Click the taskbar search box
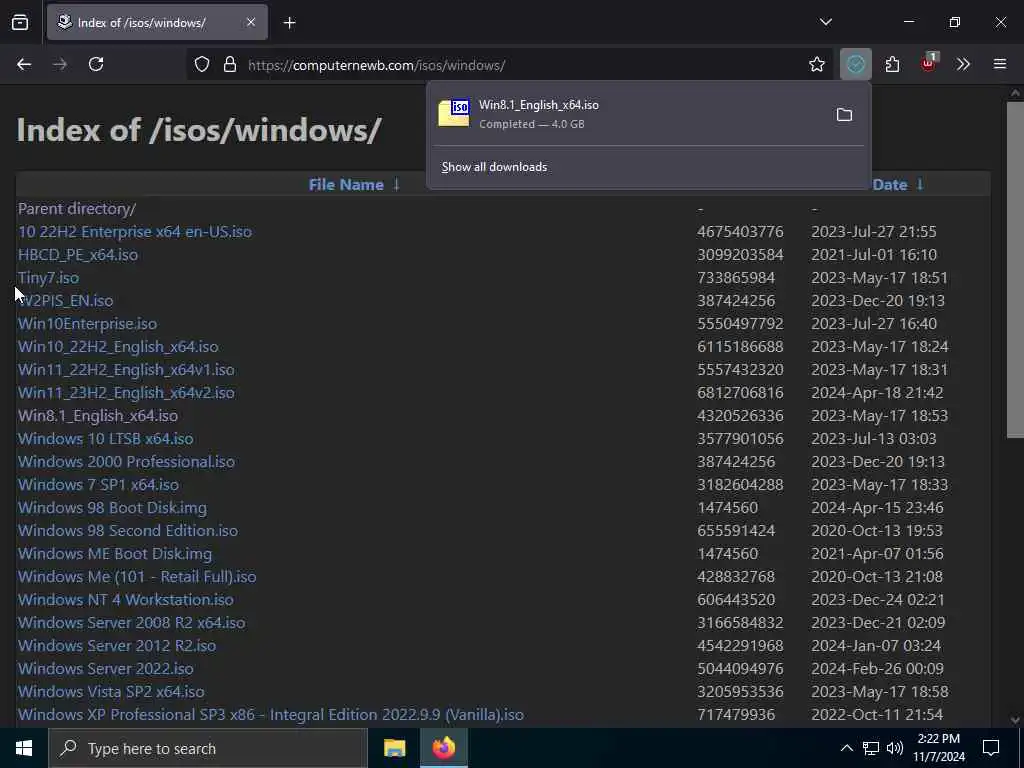Image resolution: width=1024 pixels, height=768 pixels. coord(208,748)
